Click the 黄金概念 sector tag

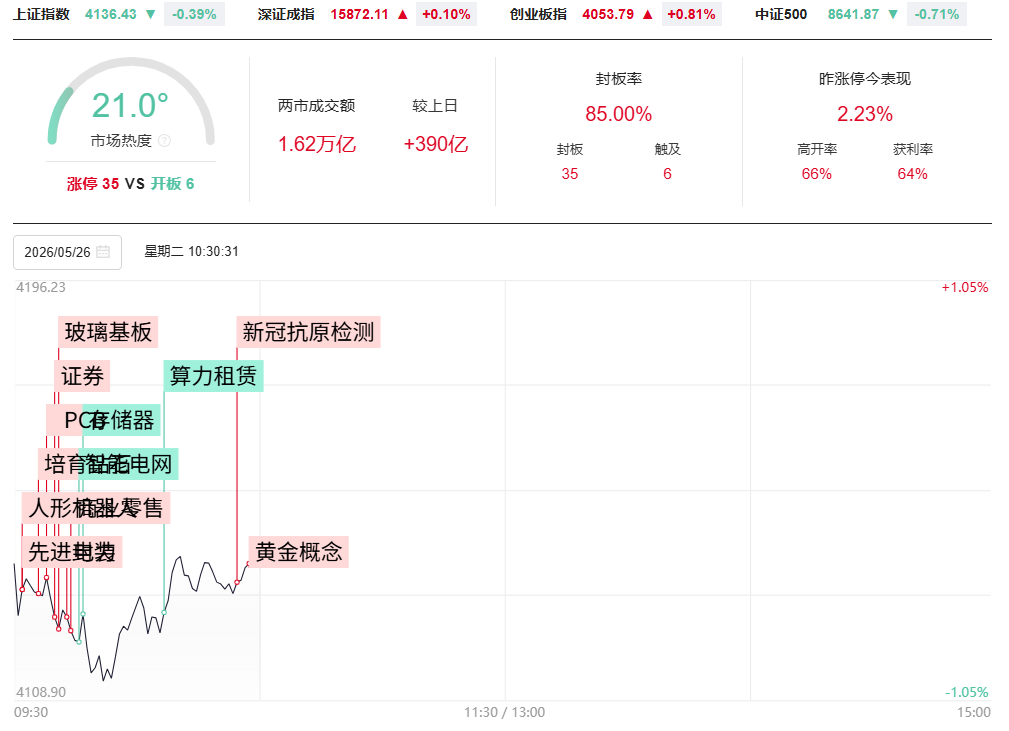[299, 551]
